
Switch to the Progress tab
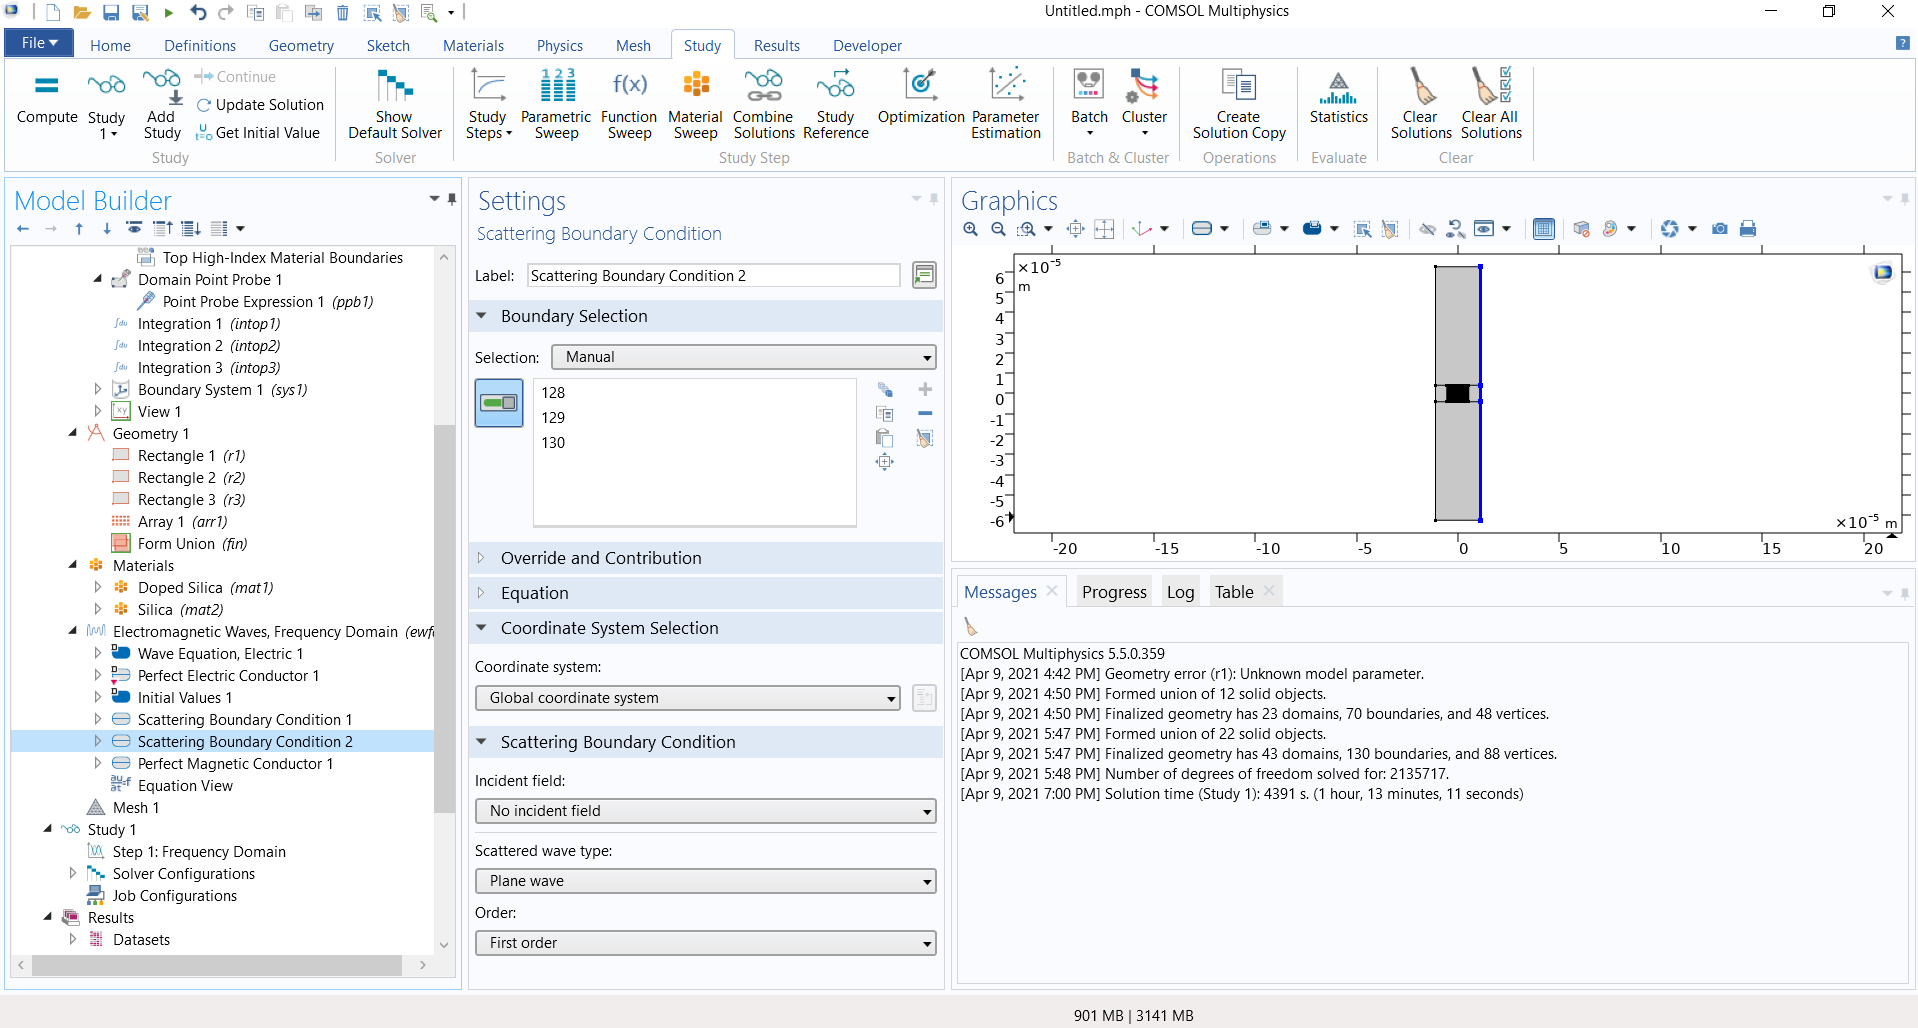click(1114, 592)
